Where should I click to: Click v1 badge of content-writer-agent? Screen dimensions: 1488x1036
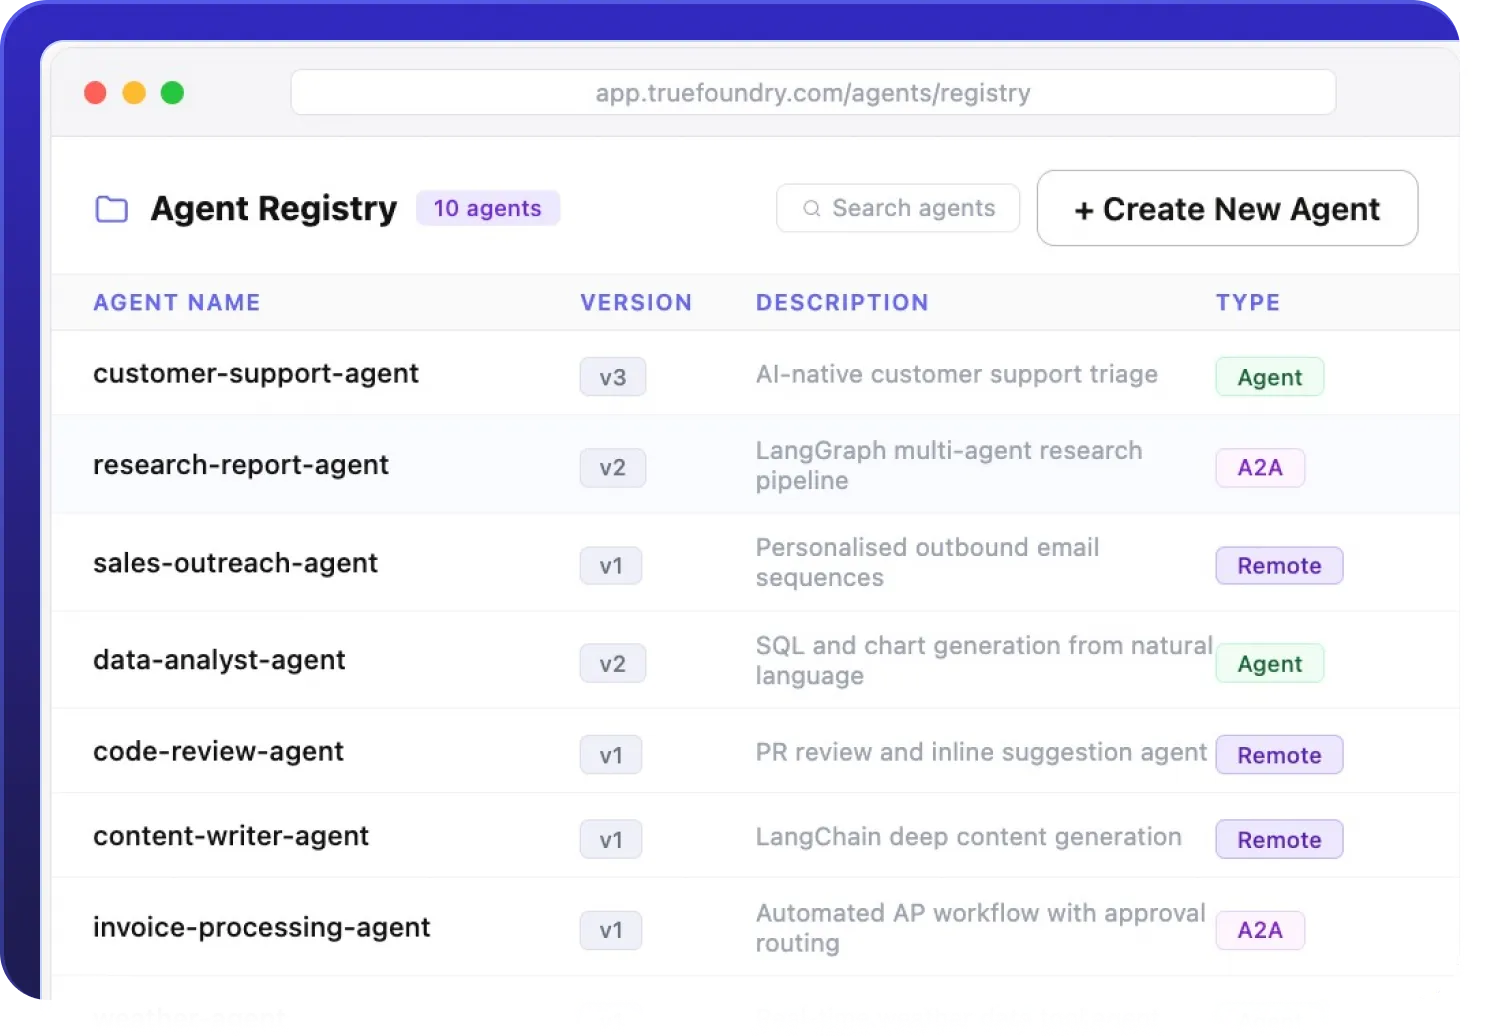[x=611, y=840]
